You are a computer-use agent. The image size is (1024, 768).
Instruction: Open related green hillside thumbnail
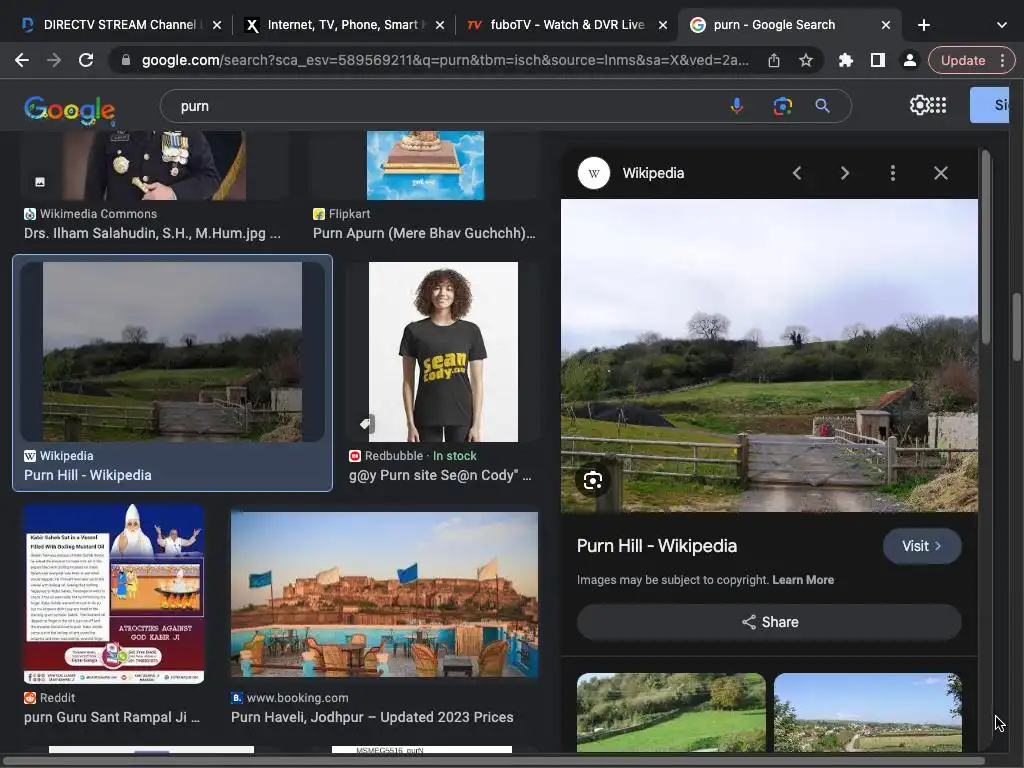[671, 712]
